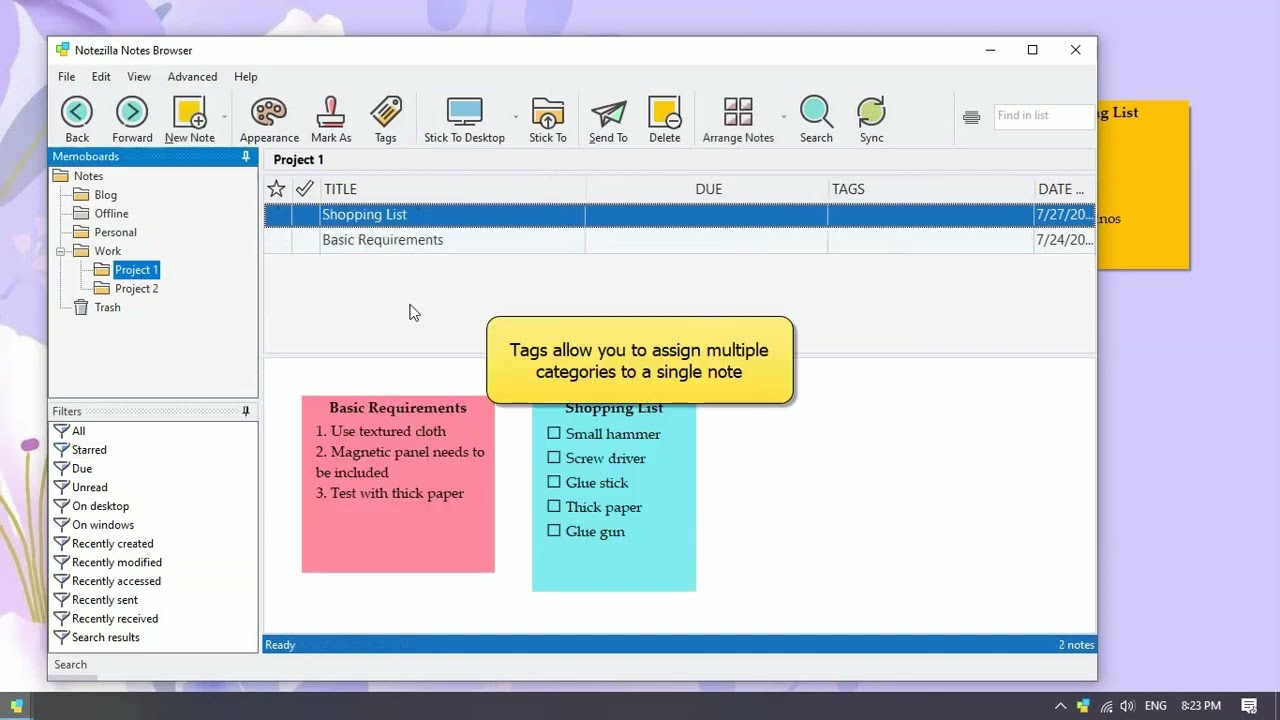Open the Appearance palette tool
1280x720 pixels.
click(269, 120)
